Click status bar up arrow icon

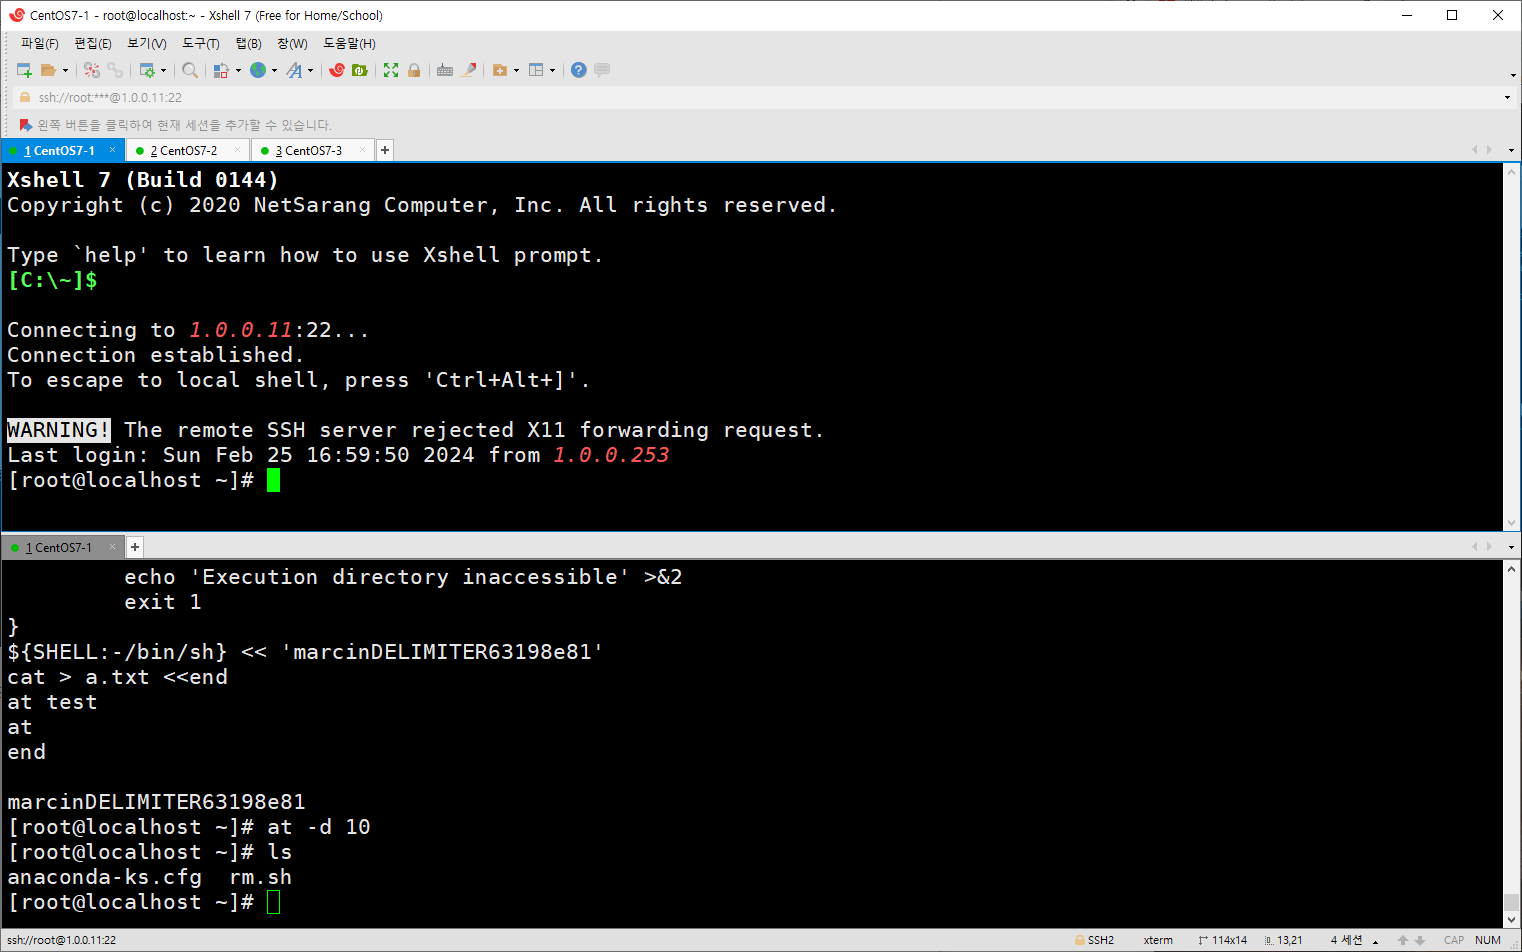click(x=1403, y=940)
